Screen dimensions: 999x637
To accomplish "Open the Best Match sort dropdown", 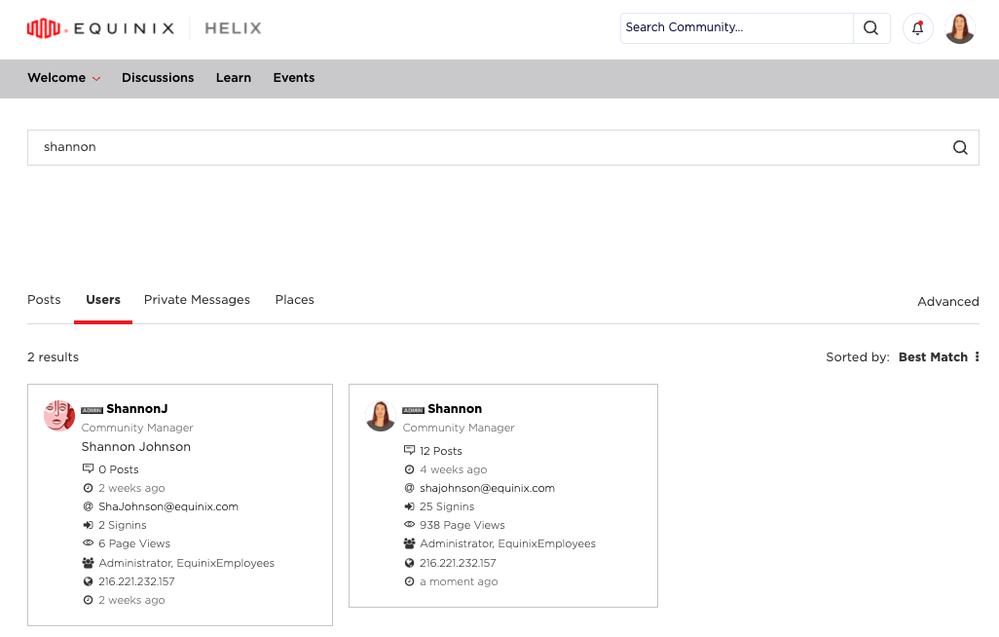I will tap(932, 357).
